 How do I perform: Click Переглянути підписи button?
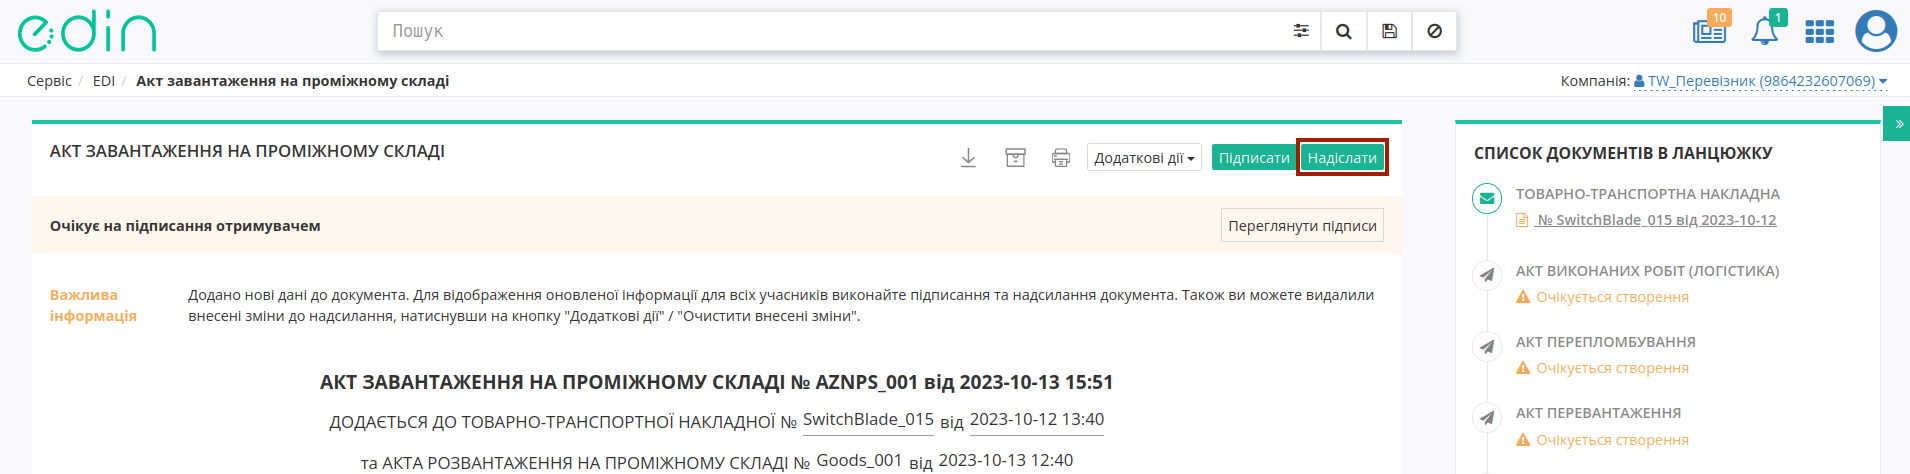[x=1302, y=226]
